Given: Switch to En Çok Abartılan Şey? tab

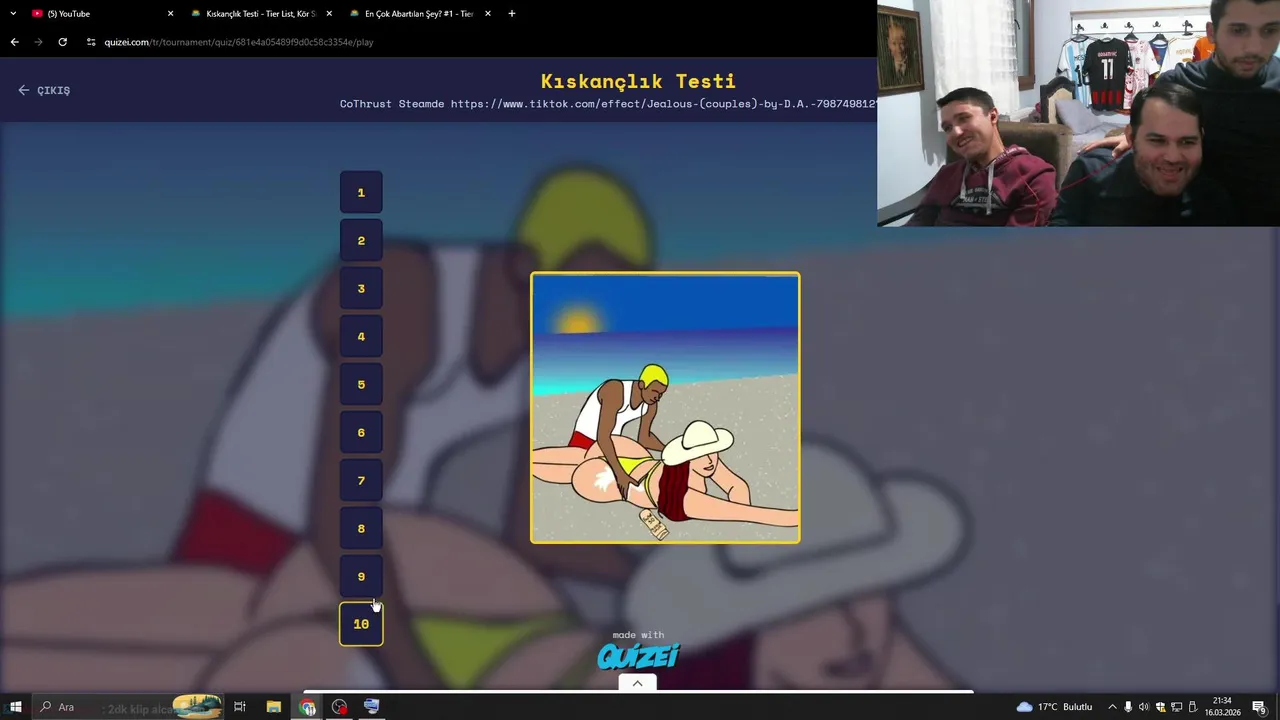Looking at the screenshot, I should pos(420,14).
